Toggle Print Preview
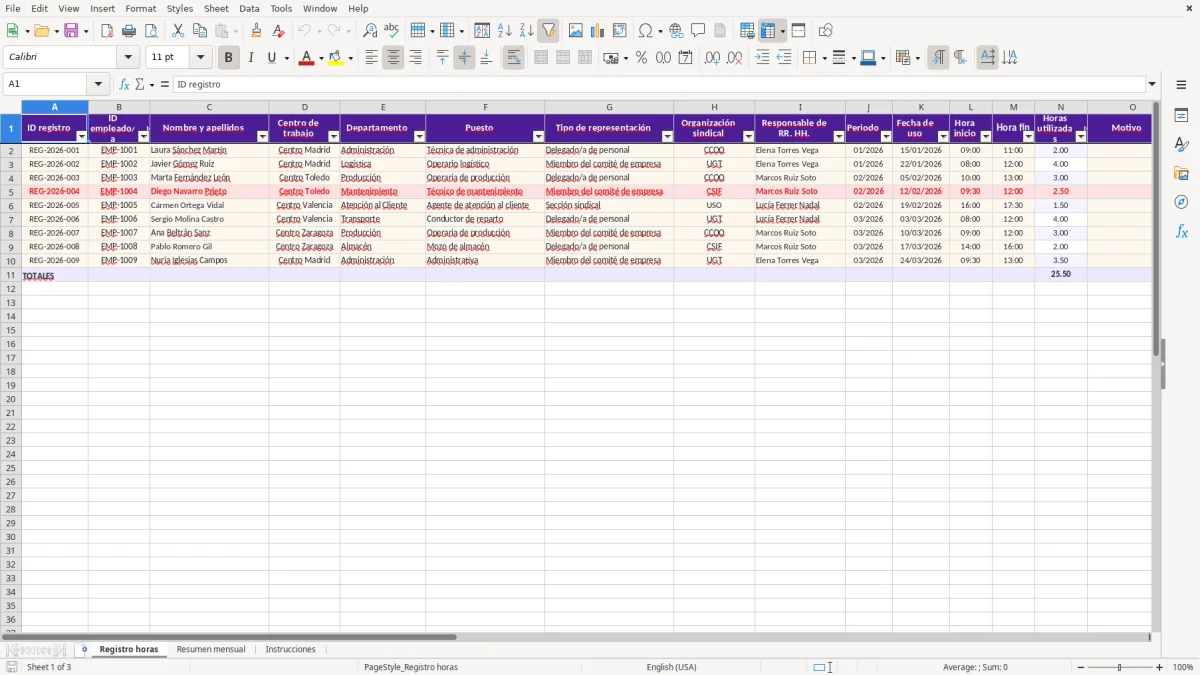This screenshot has width=1200, height=675. pyautogui.click(x=151, y=31)
